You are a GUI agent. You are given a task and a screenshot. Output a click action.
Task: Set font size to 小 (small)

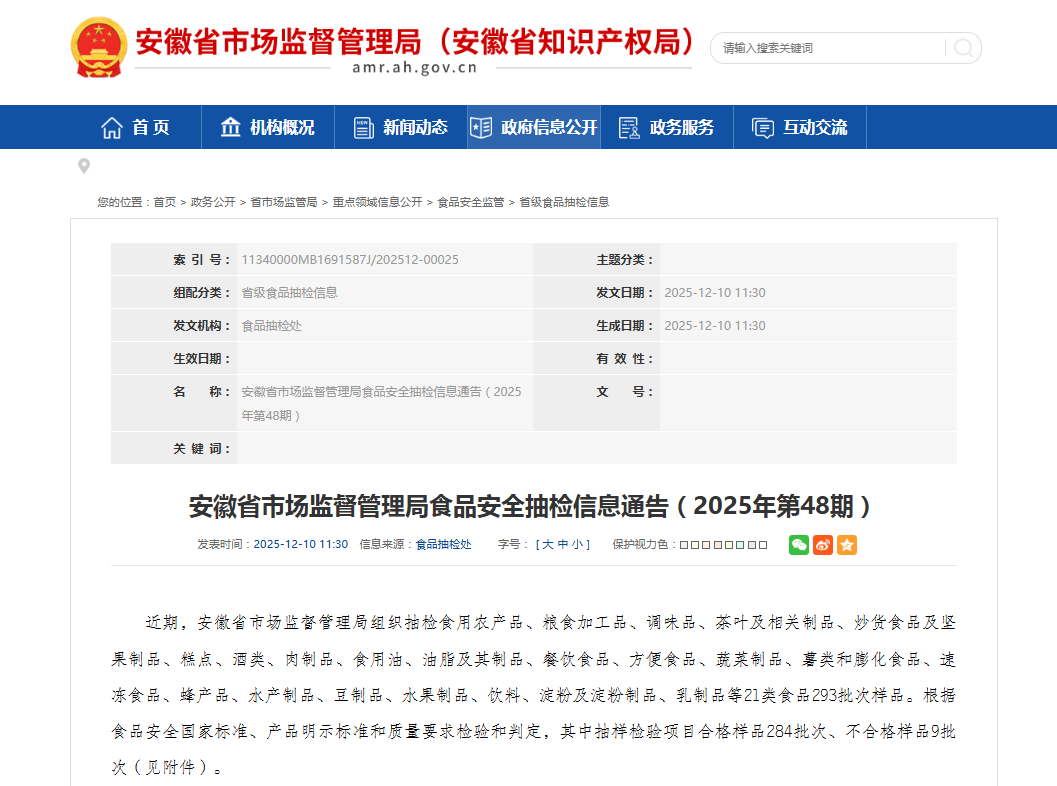[578, 545]
